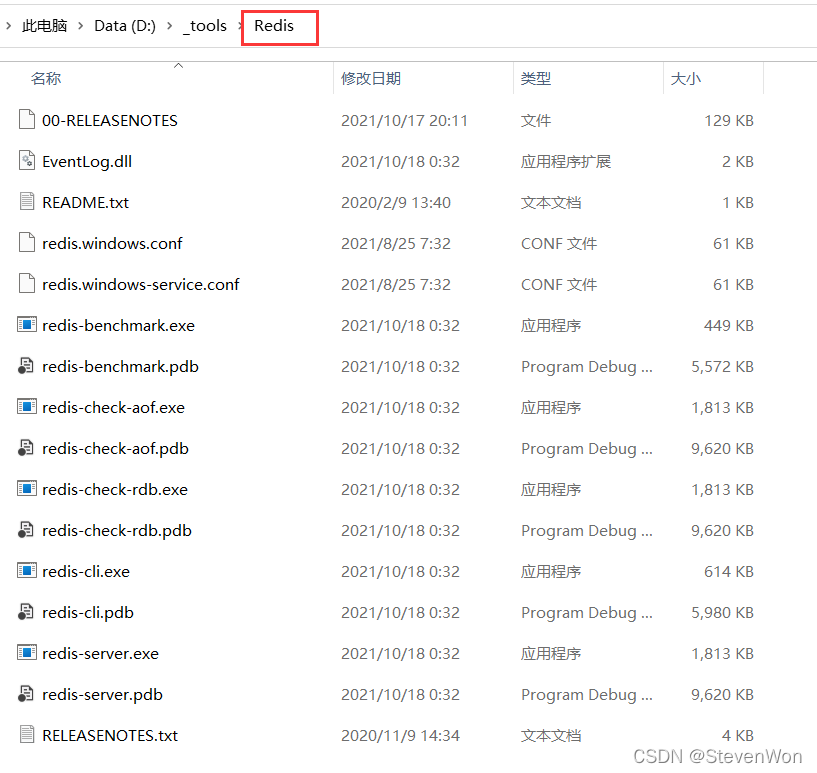Screen dimensions: 817x773
Task: Select the redis-benchmark.exe icon
Action: click(x=27, y=325)
